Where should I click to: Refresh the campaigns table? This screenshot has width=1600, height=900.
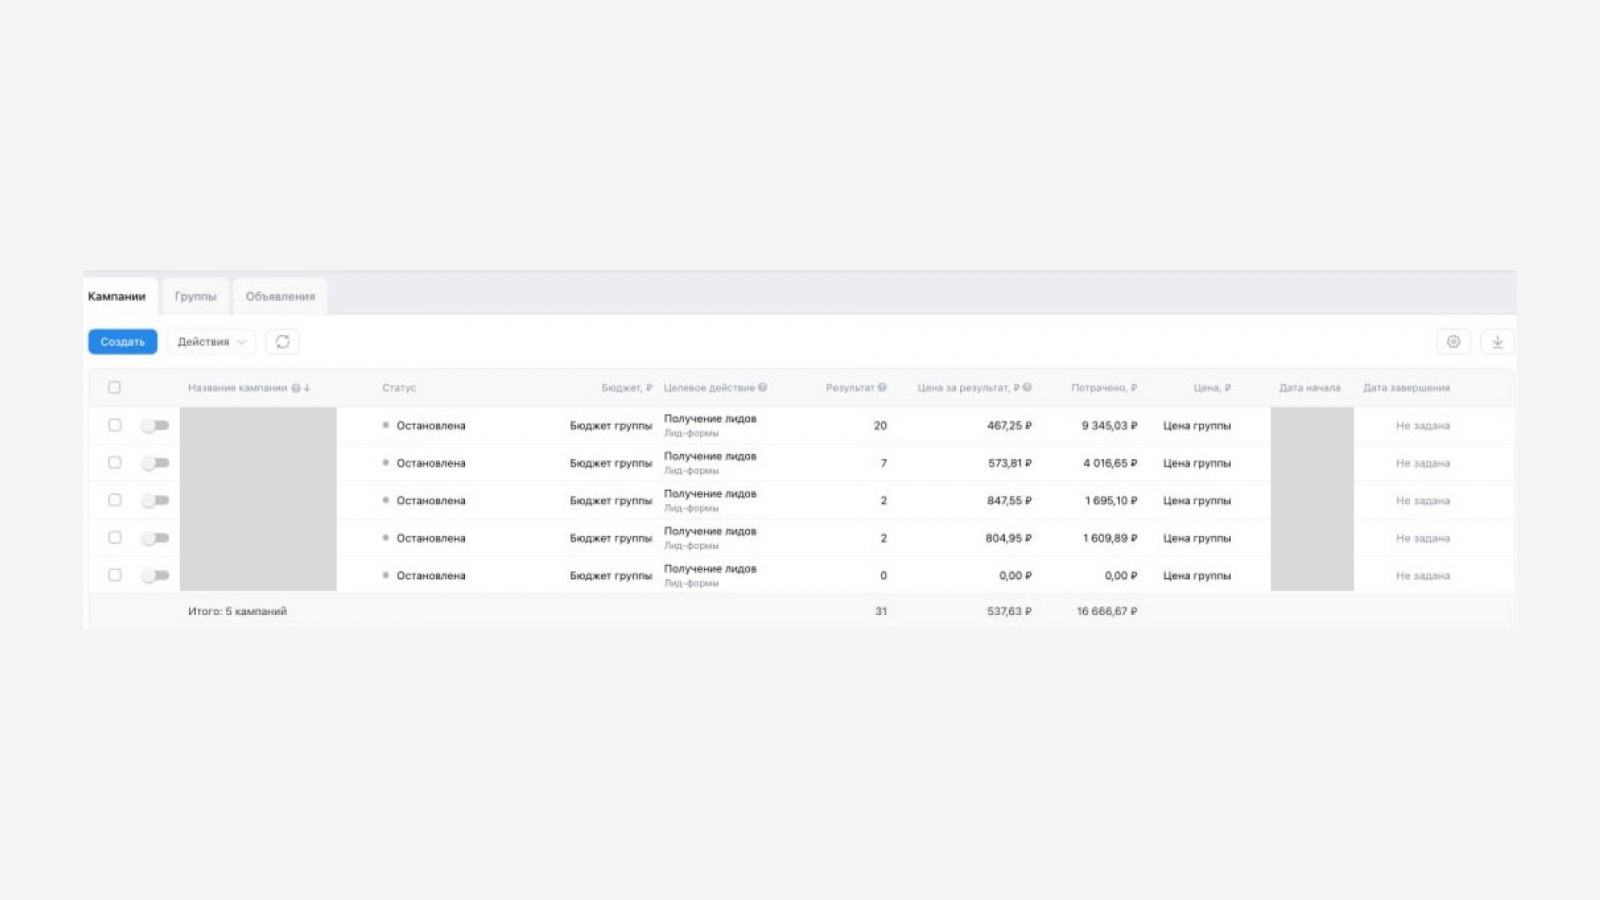point(283,342)
